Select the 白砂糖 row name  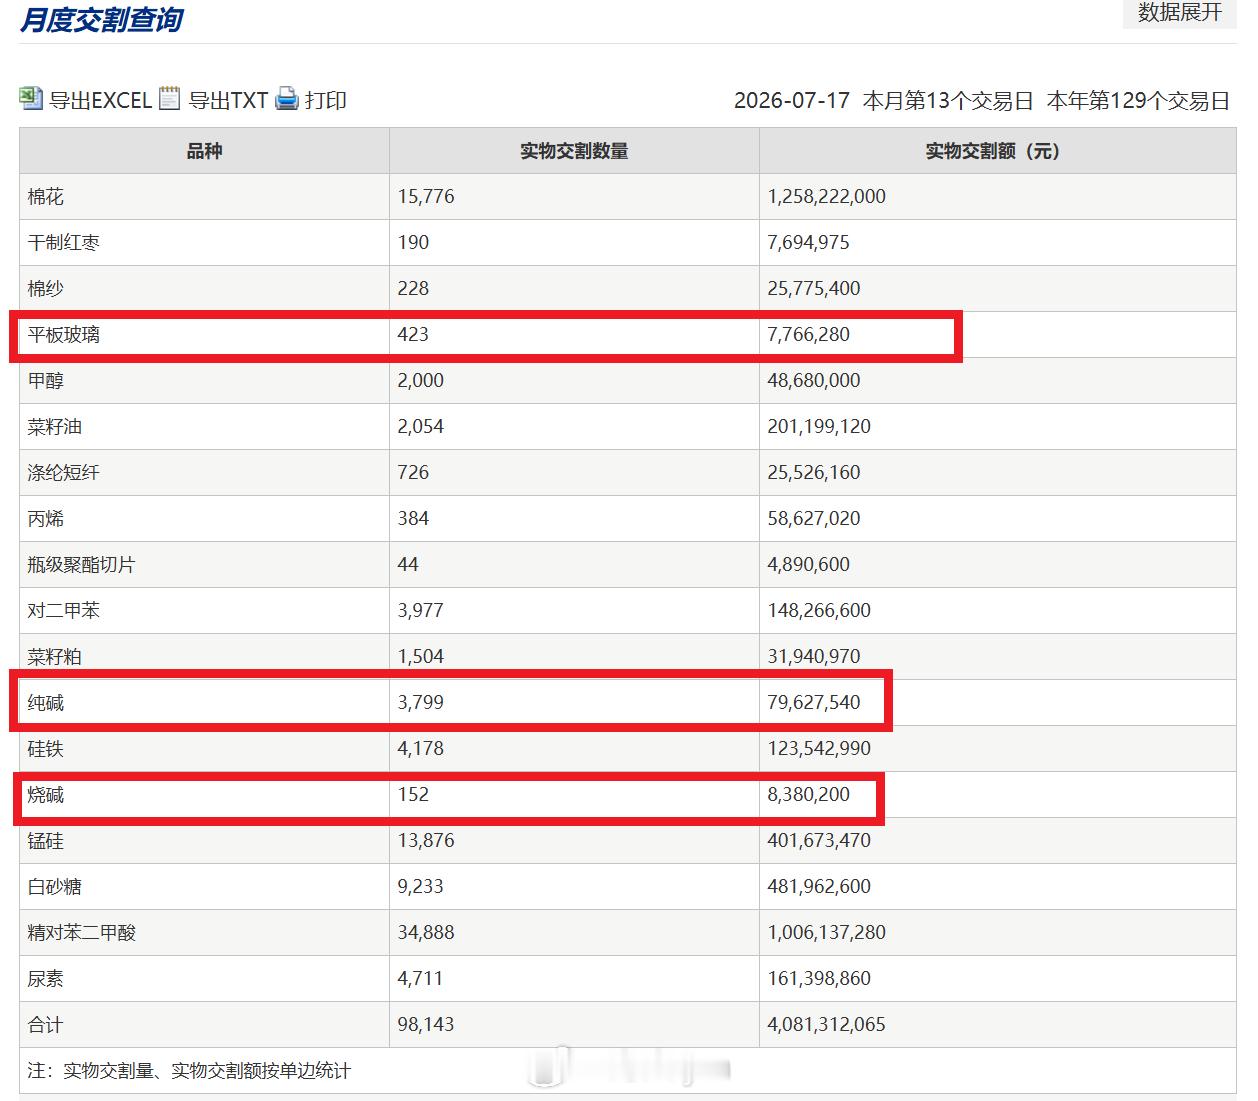[55, 887]
